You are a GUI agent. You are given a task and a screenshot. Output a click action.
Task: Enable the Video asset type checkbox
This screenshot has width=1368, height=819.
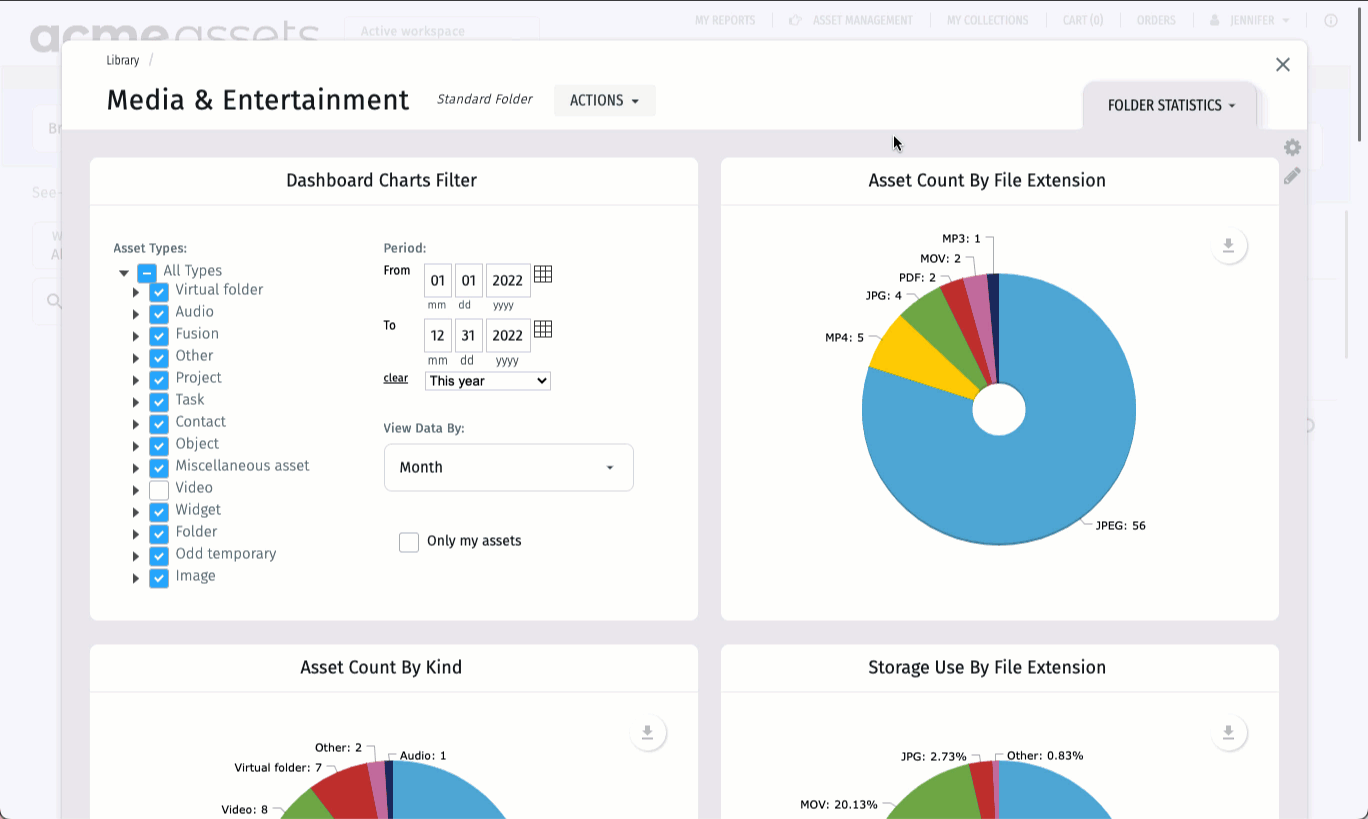point(159,490)
